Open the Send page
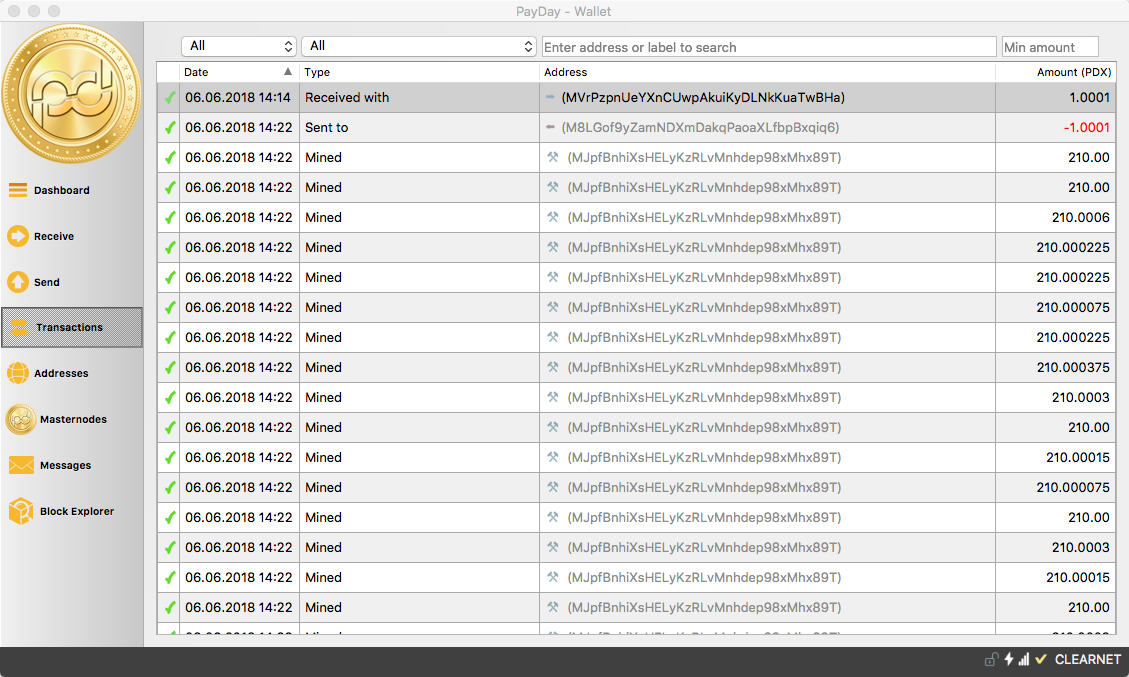The height and width of the screenshot is (677, 1129). pyautogui.click(x=47, y=282)
